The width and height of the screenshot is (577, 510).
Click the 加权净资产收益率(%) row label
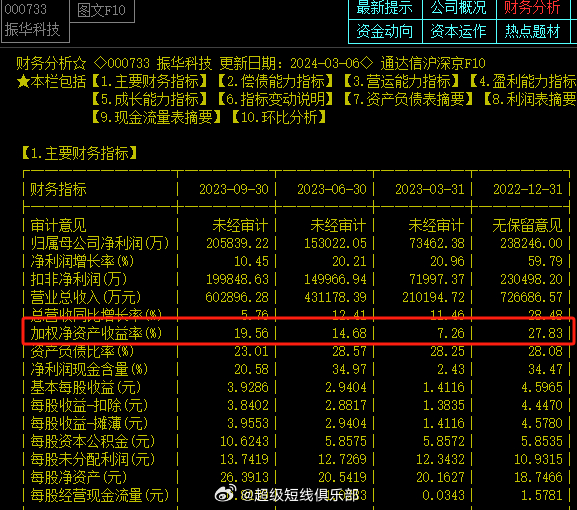pos(96,333)
